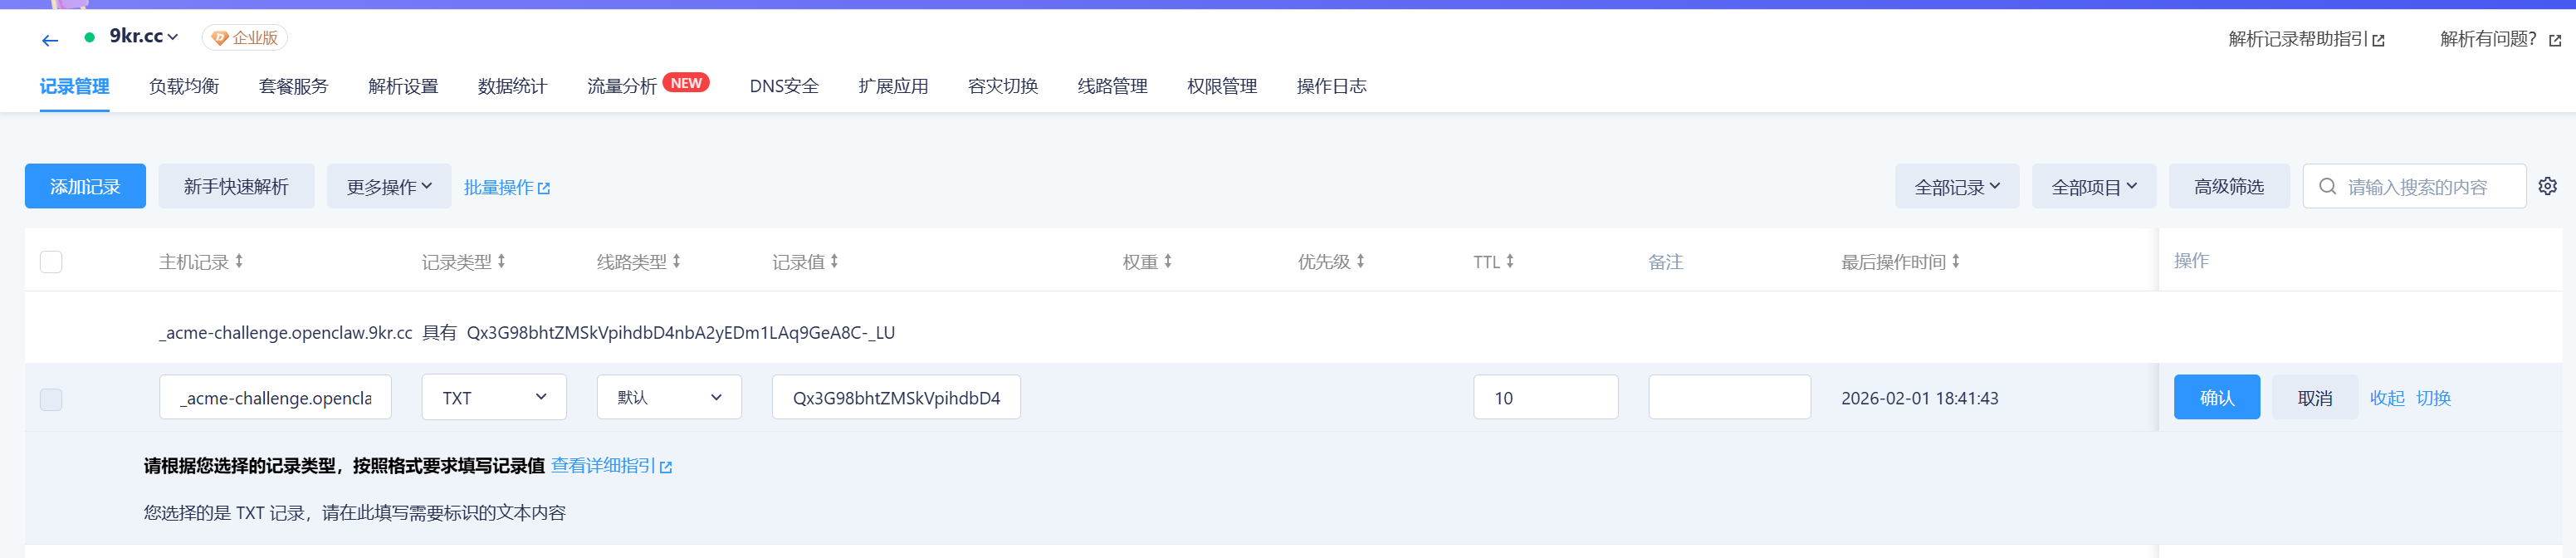Sort by record value column arrows
Screen dimensions: 2576x558
point(834,261)
